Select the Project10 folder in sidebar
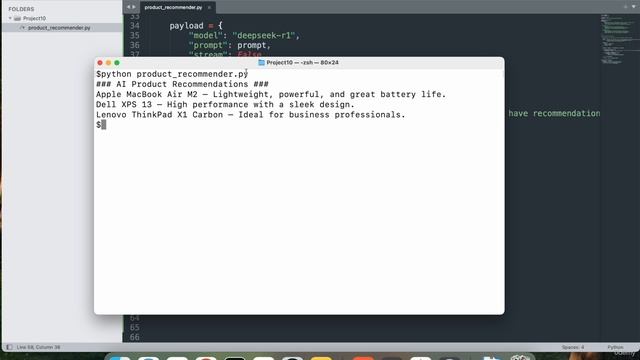 coord(34,18)
